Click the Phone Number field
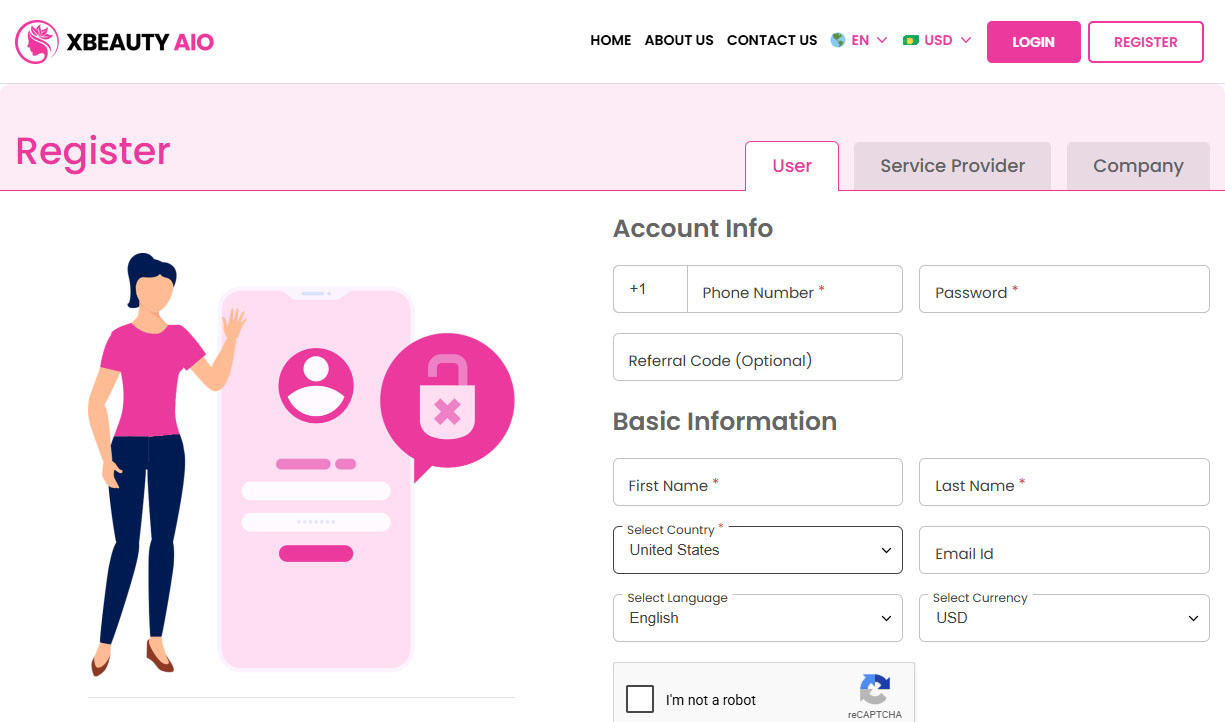 pos(794,289)
